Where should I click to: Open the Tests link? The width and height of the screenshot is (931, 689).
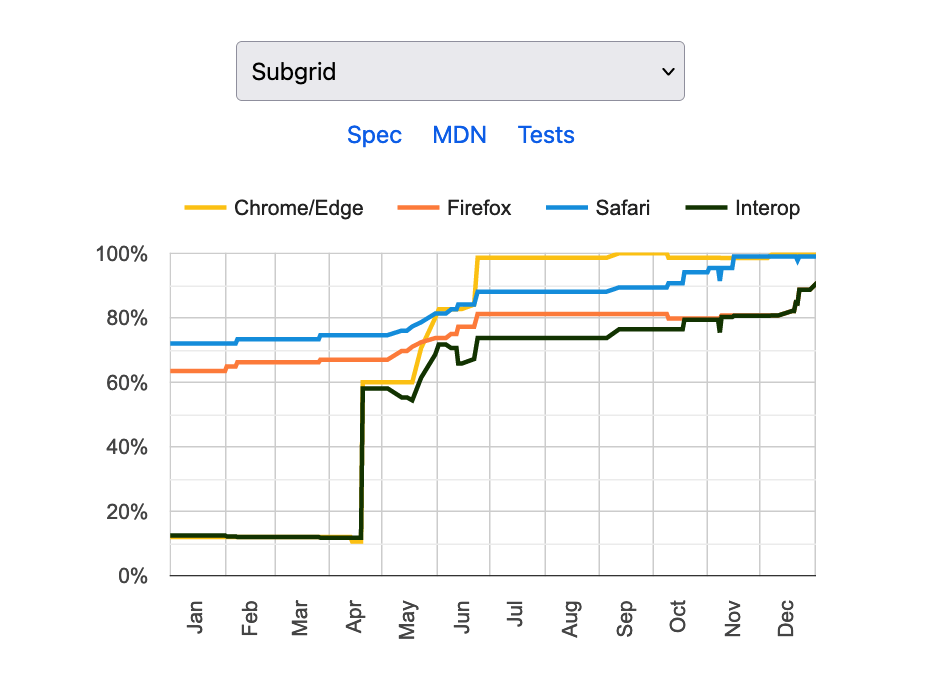click(x=546, y=135)
